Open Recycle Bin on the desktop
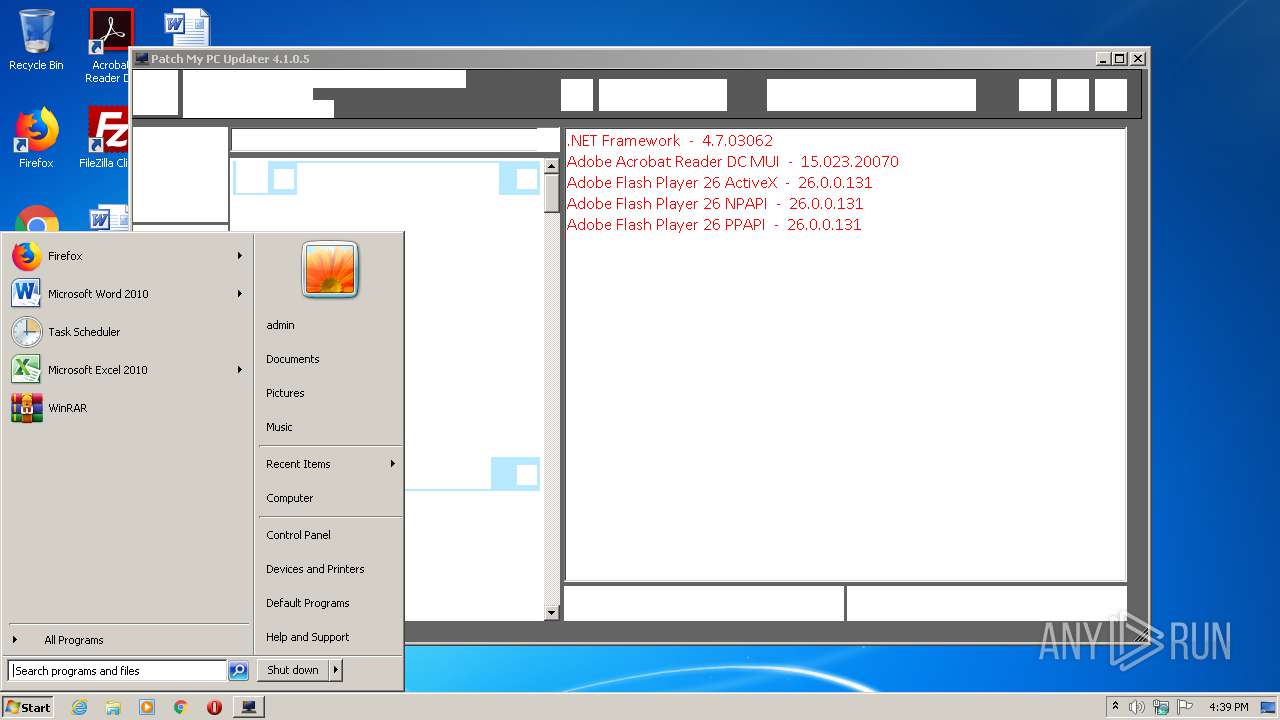The height and width of the screenshot is (720, 1280). [36, 40]
